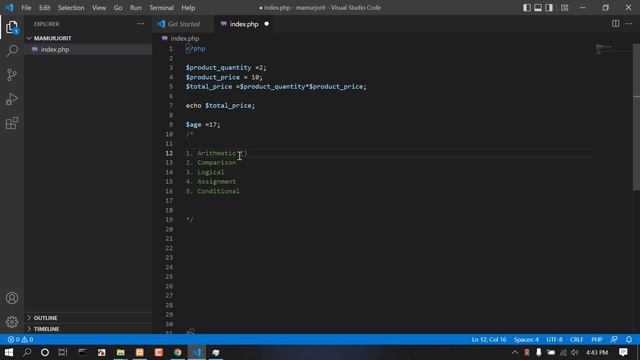Switch to the index.php editor tab
640x360 pixels.
coord(244,24)
